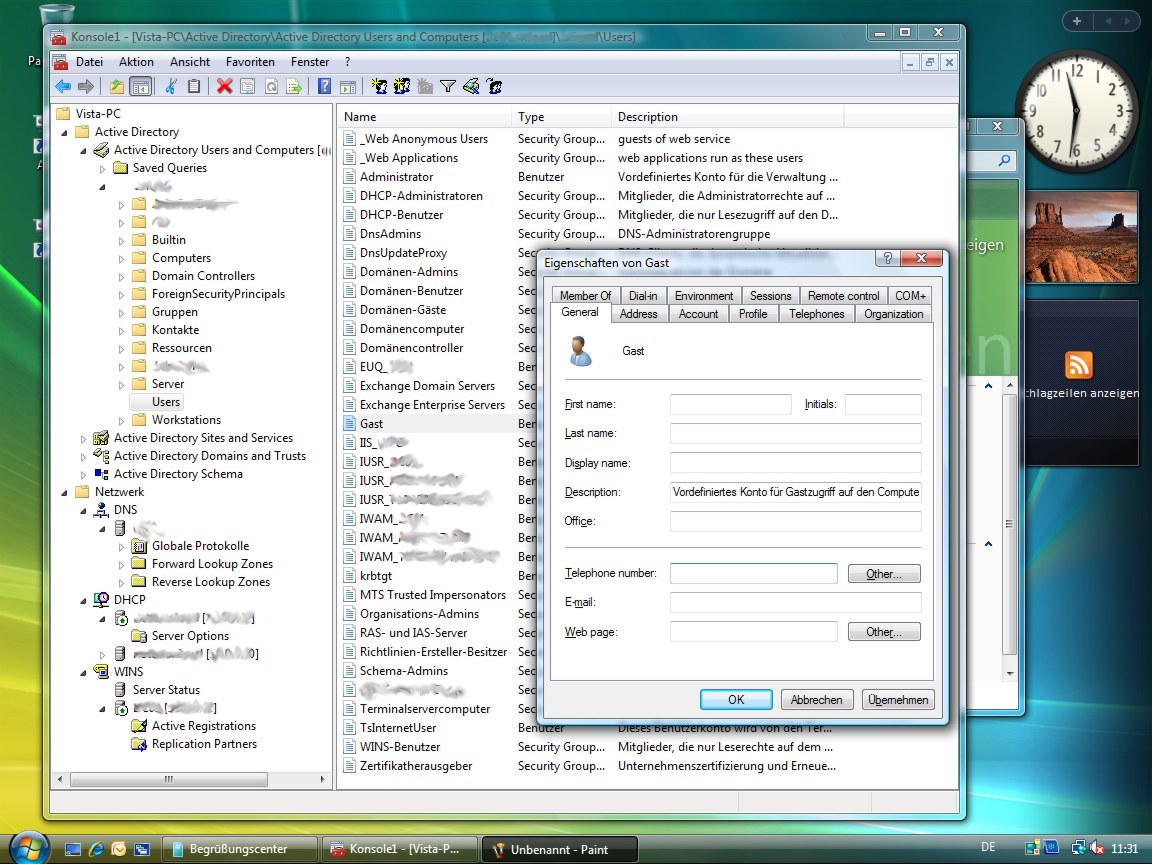The image size is (1152, 864).
Task: Open the Begrüßungscenter taskbar button
Action: [239, 849]
